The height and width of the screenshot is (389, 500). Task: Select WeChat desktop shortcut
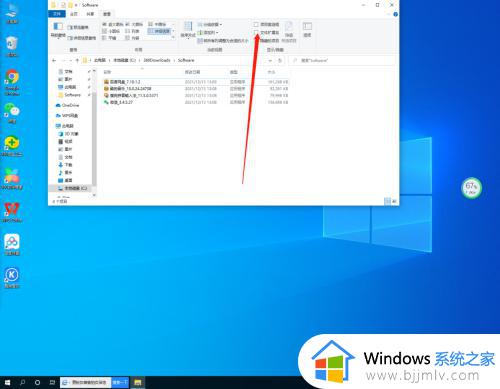[x=12, y=113]
